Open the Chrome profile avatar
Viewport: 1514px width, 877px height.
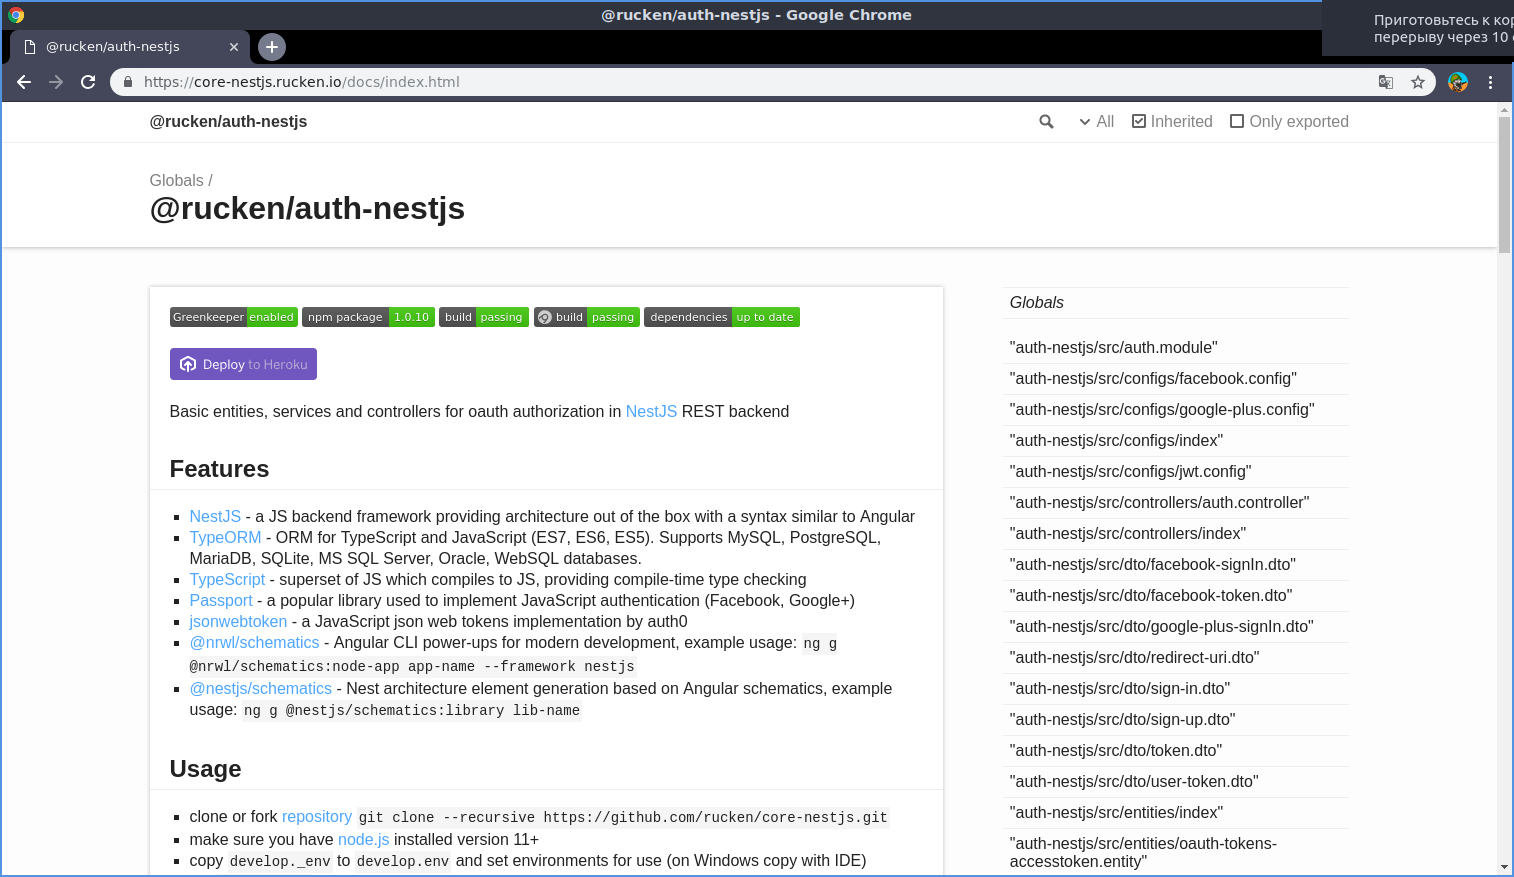(1458, 82)
